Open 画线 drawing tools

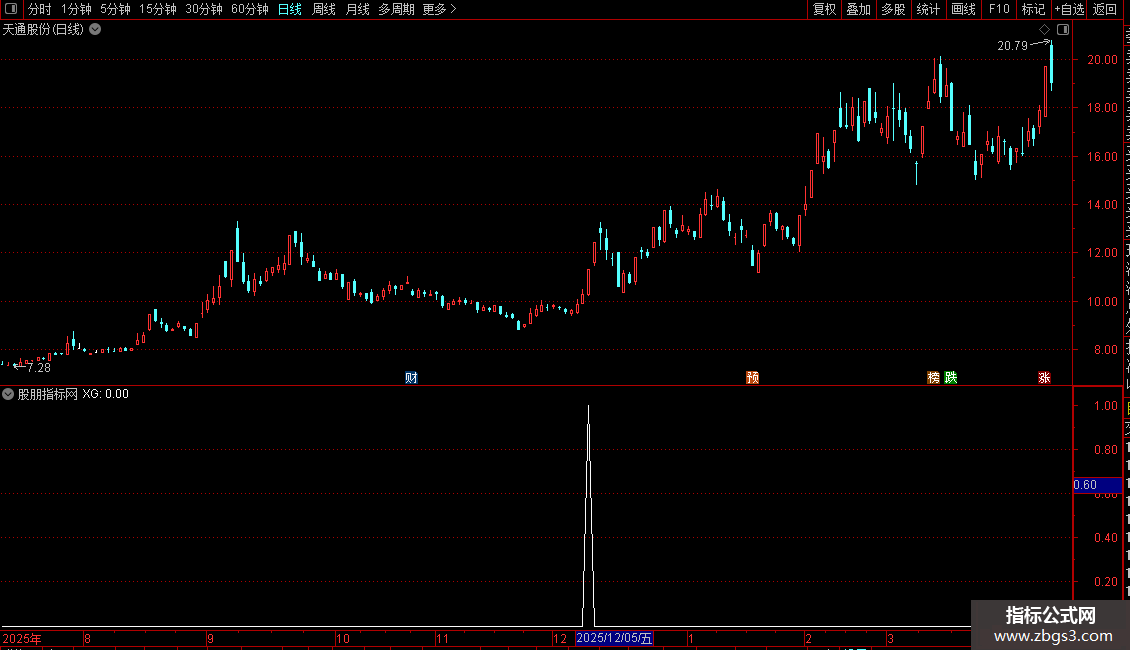(964, 9)
